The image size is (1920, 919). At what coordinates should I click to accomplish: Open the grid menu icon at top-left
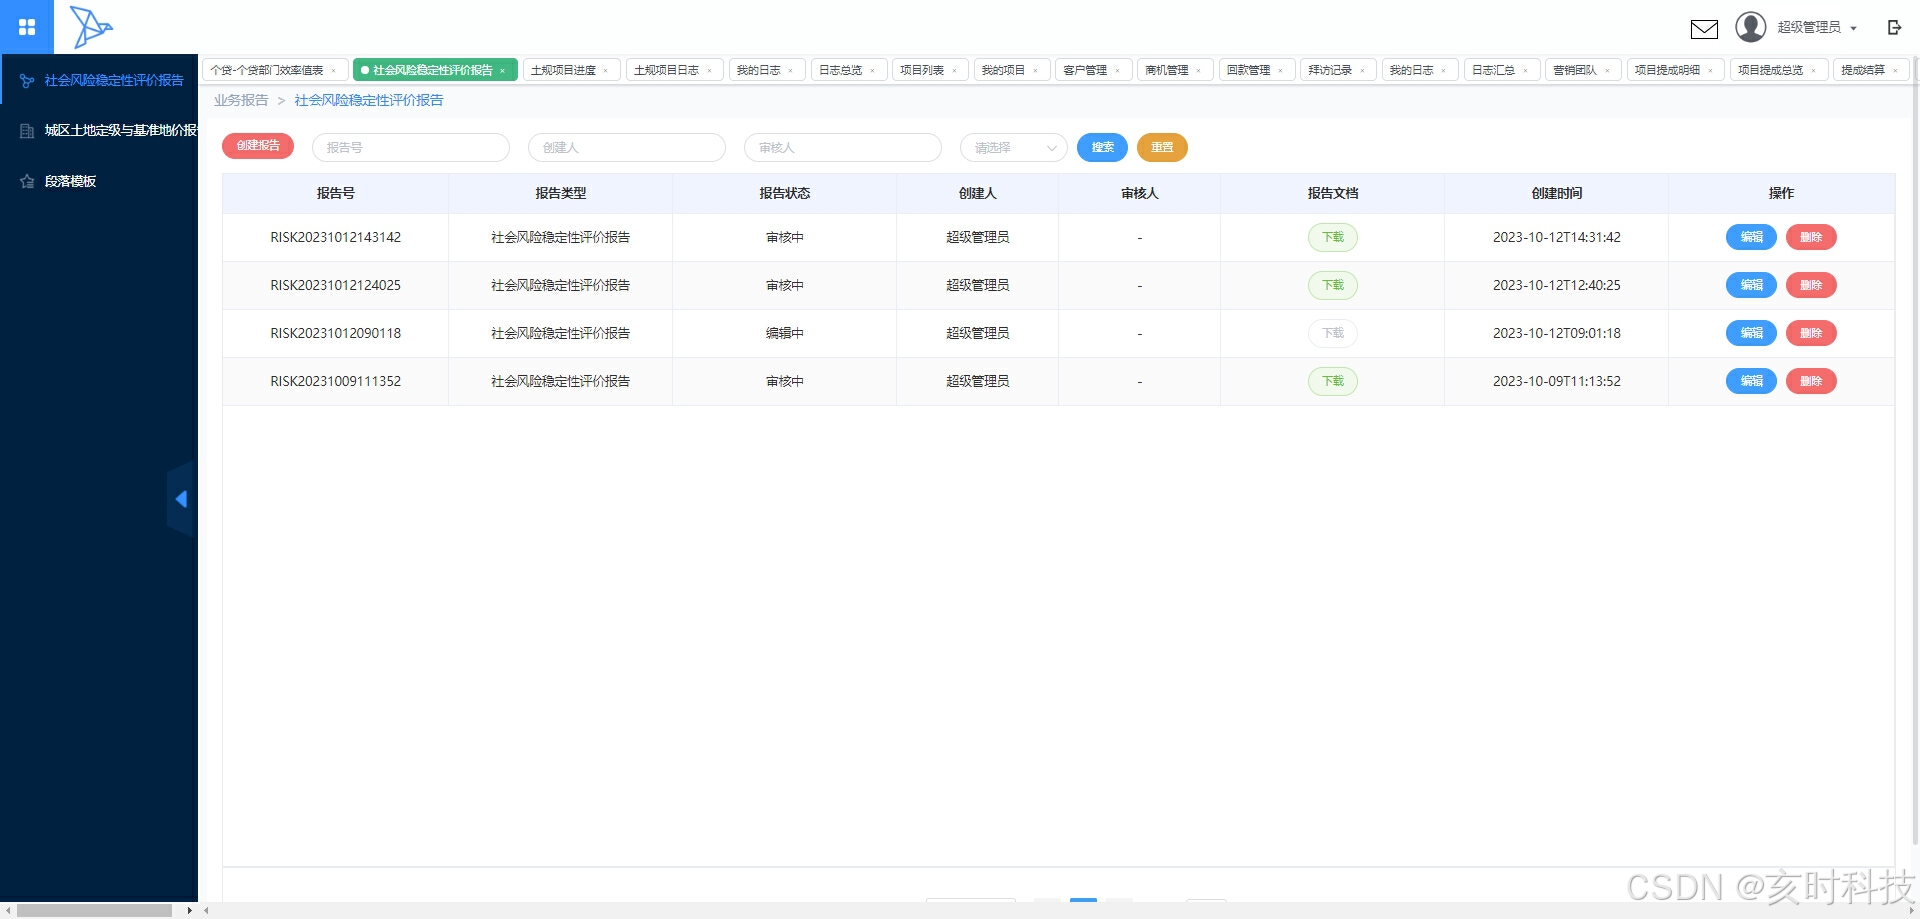click(x=27, y=27)
